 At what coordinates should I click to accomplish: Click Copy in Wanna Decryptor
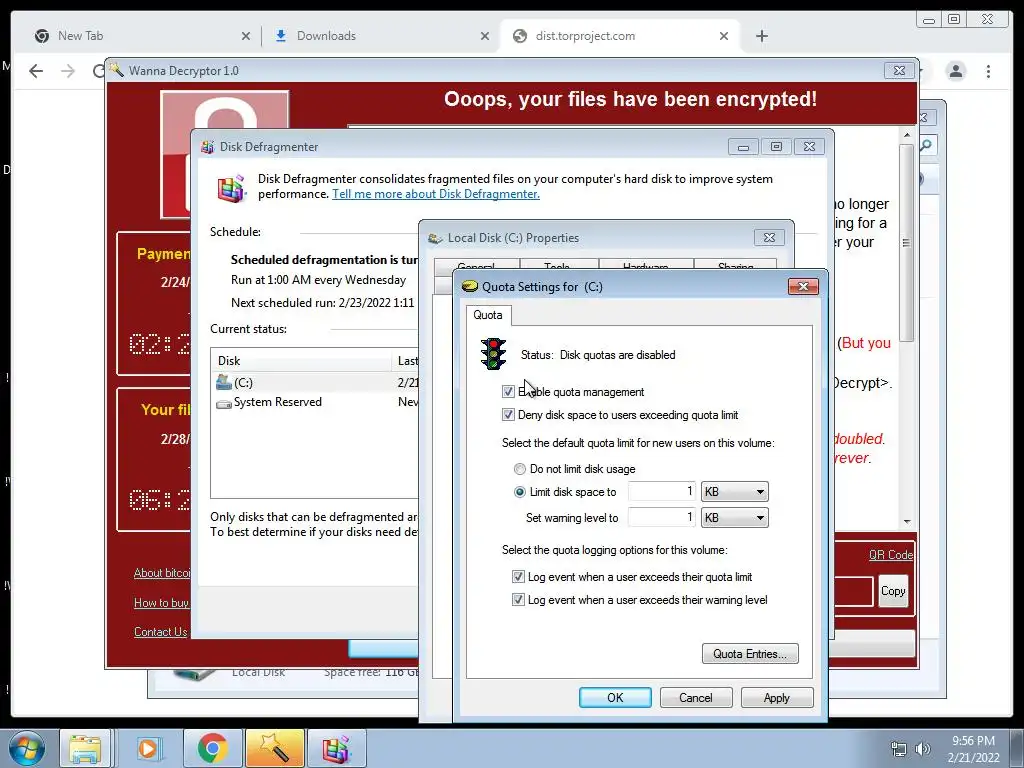point(893,591)
